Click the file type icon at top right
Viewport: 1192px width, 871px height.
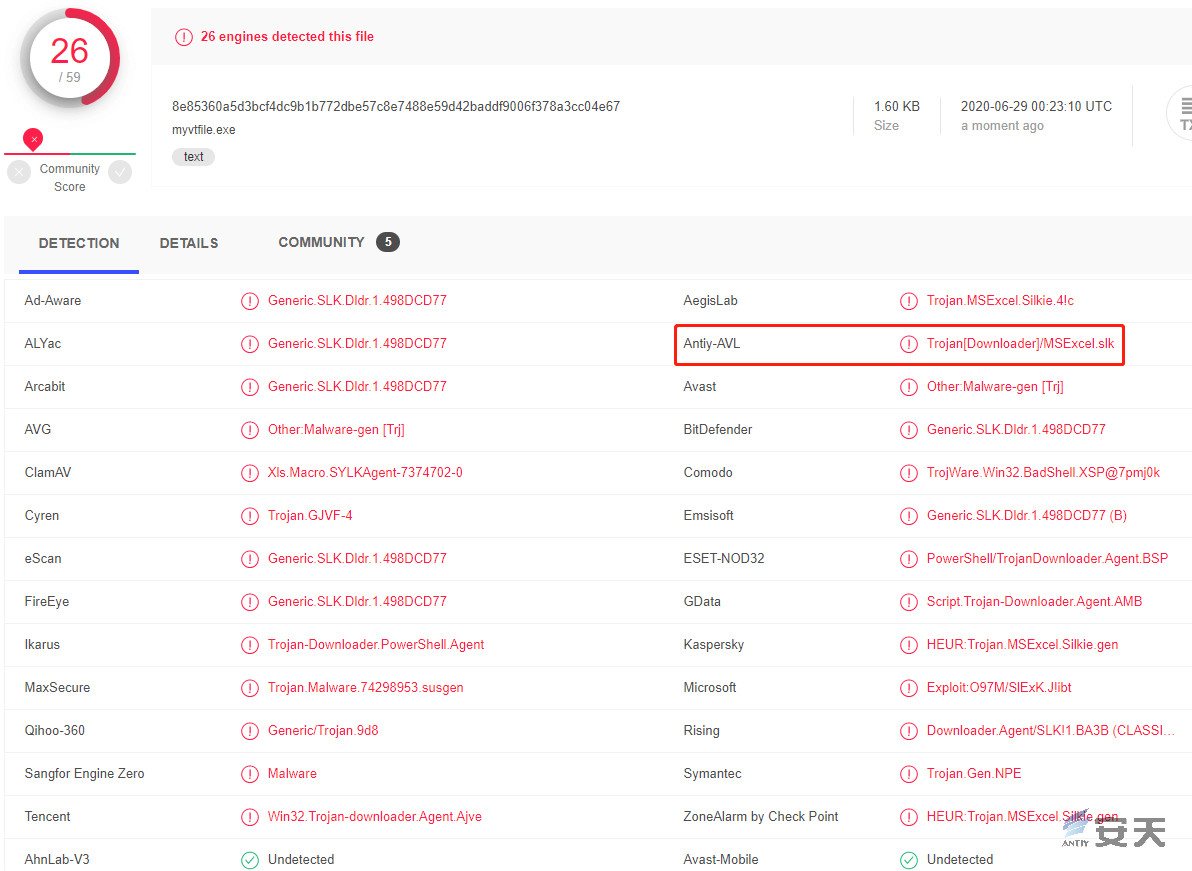pos(1181,112)
